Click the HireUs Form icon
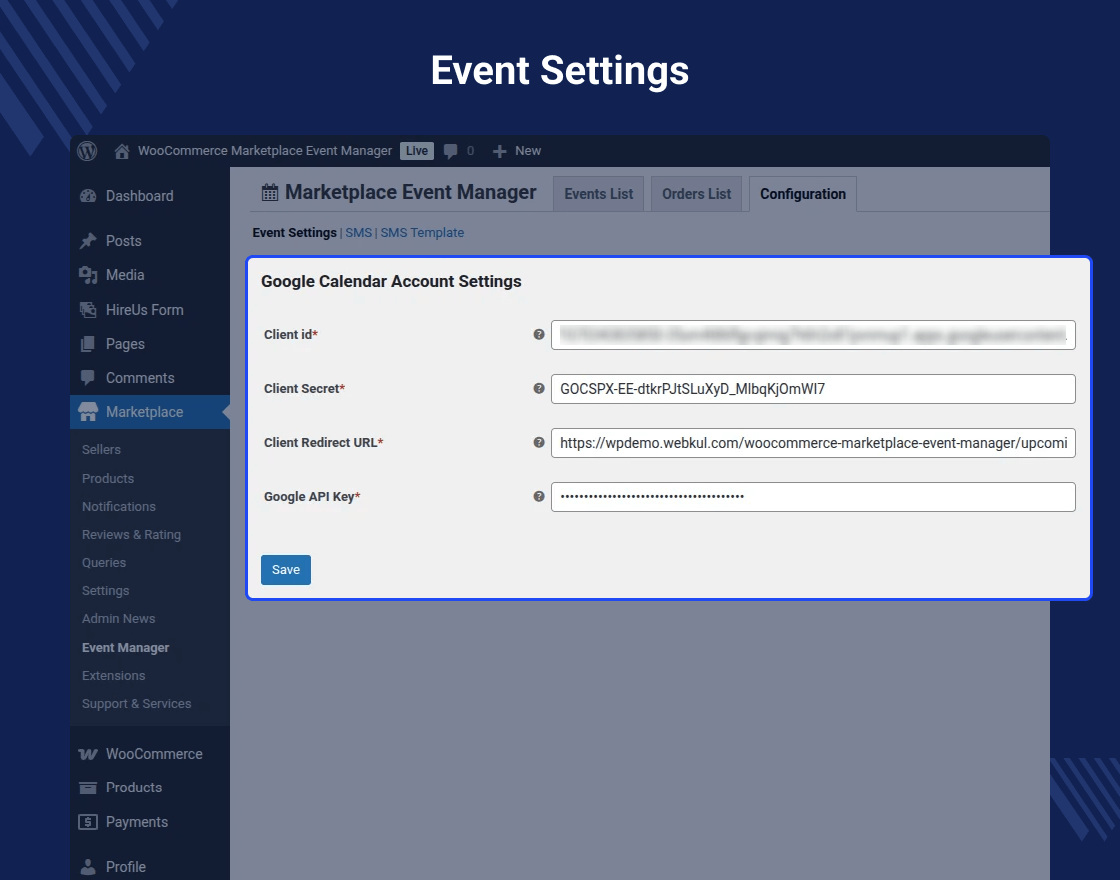 click(88, 310)
